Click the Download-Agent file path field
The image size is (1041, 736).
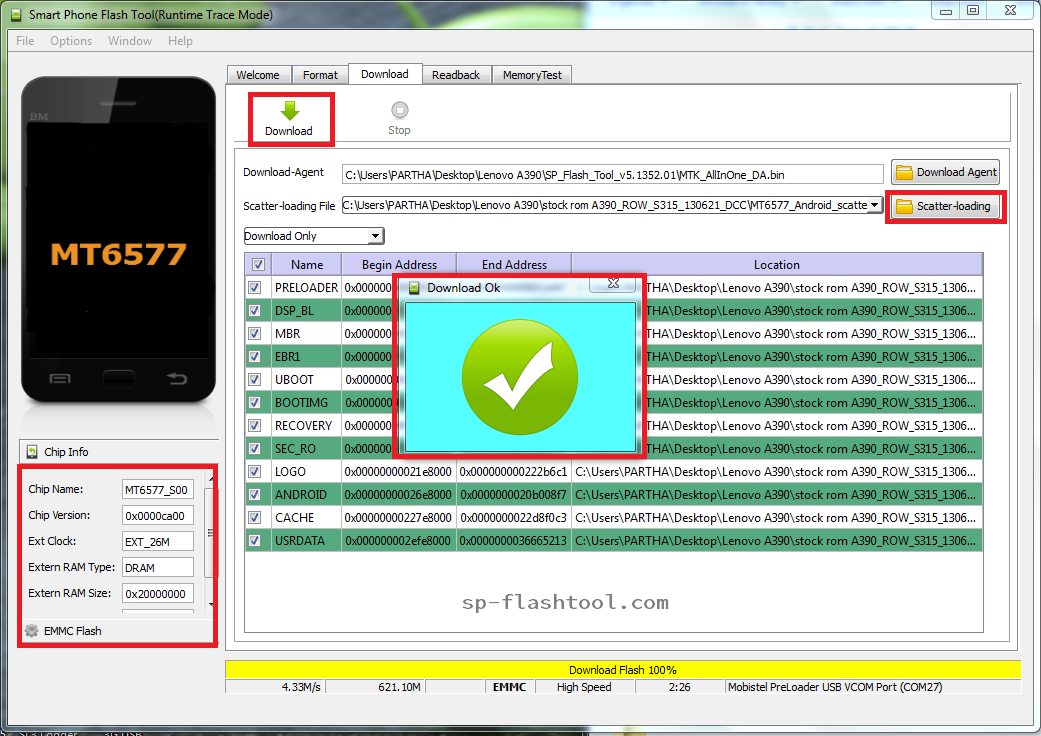(610, 171)
